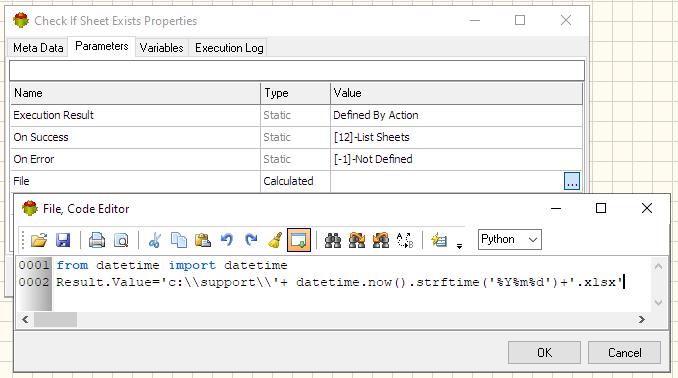The image size is (678, 378).
Task: Click the 'Defined By Action' value
Action: coord(376,115)
